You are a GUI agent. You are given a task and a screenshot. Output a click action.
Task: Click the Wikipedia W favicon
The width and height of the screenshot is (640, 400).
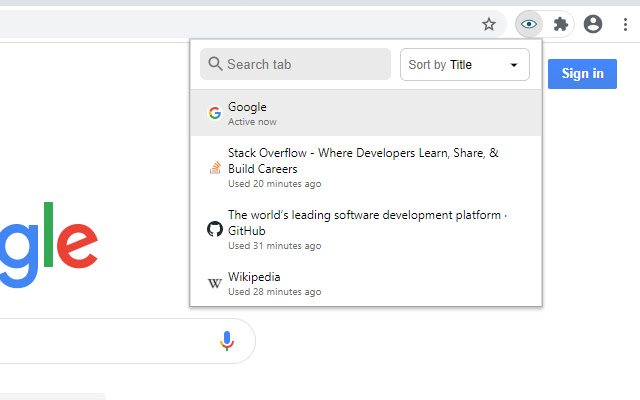tap(215, 283)
